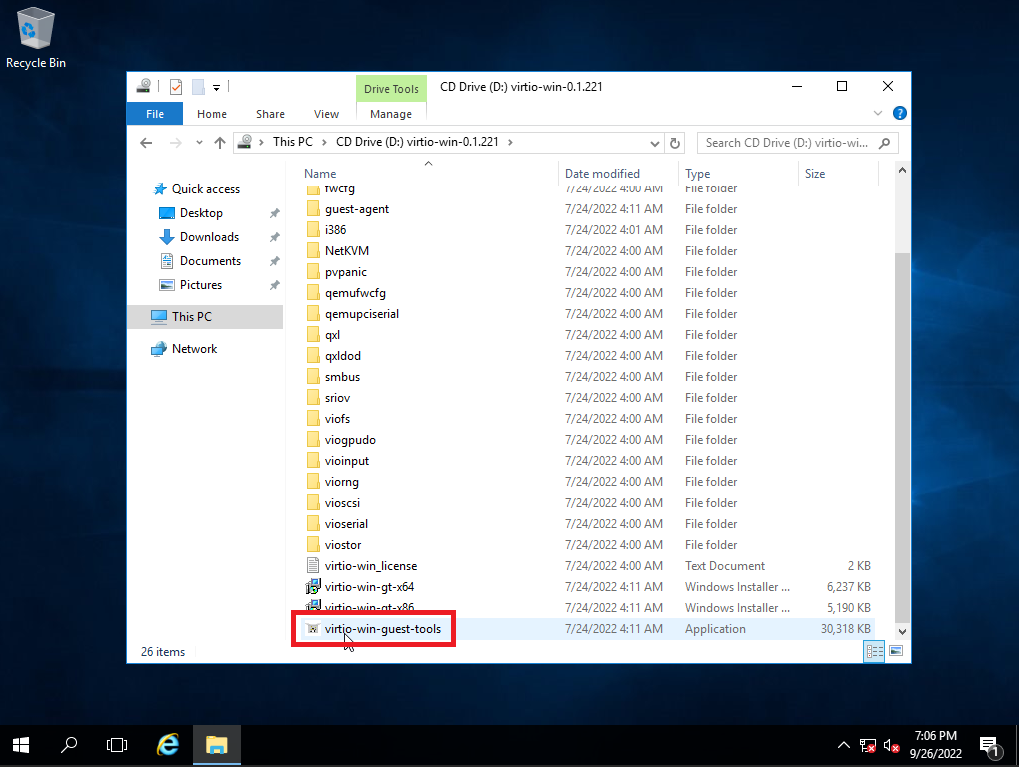This screenshot has height=767, width=1019.
Task: Select the Drive Tools contextual tab
Action: [x=391, y=89]
